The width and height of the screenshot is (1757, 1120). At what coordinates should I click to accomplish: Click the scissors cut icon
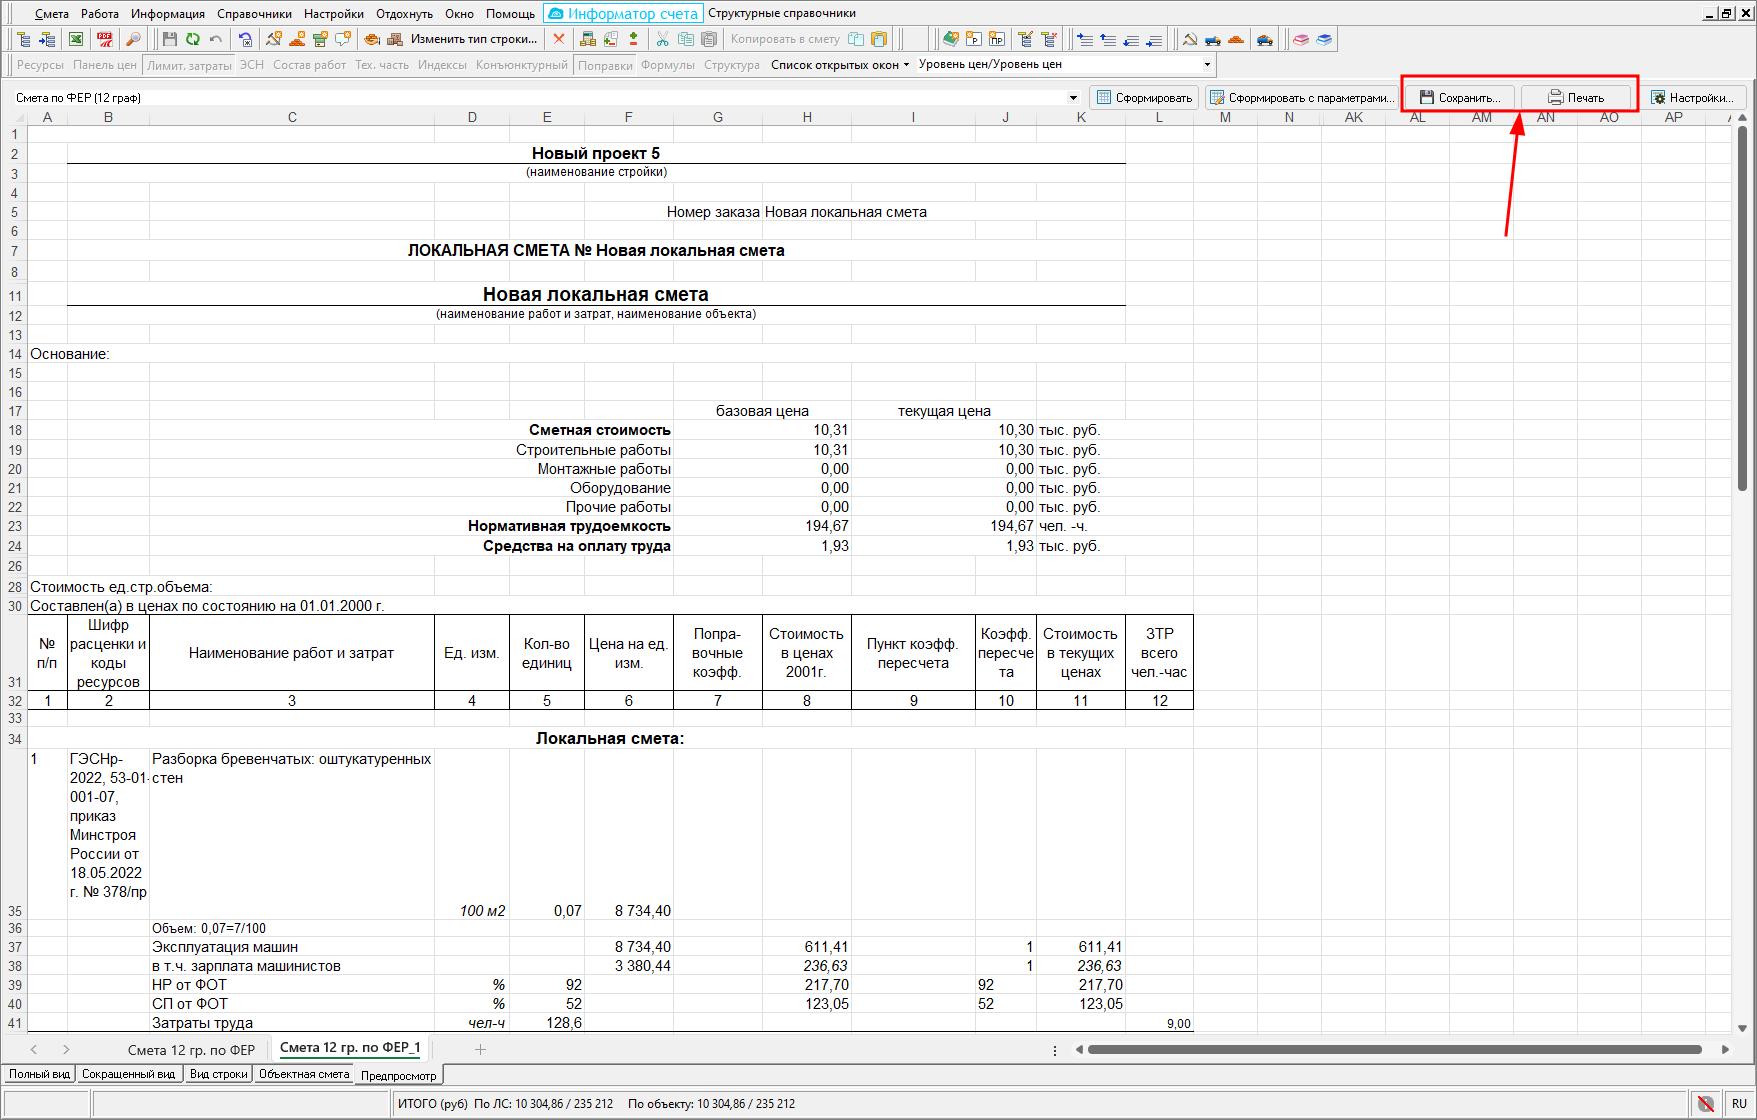click(x=662, y=39)
